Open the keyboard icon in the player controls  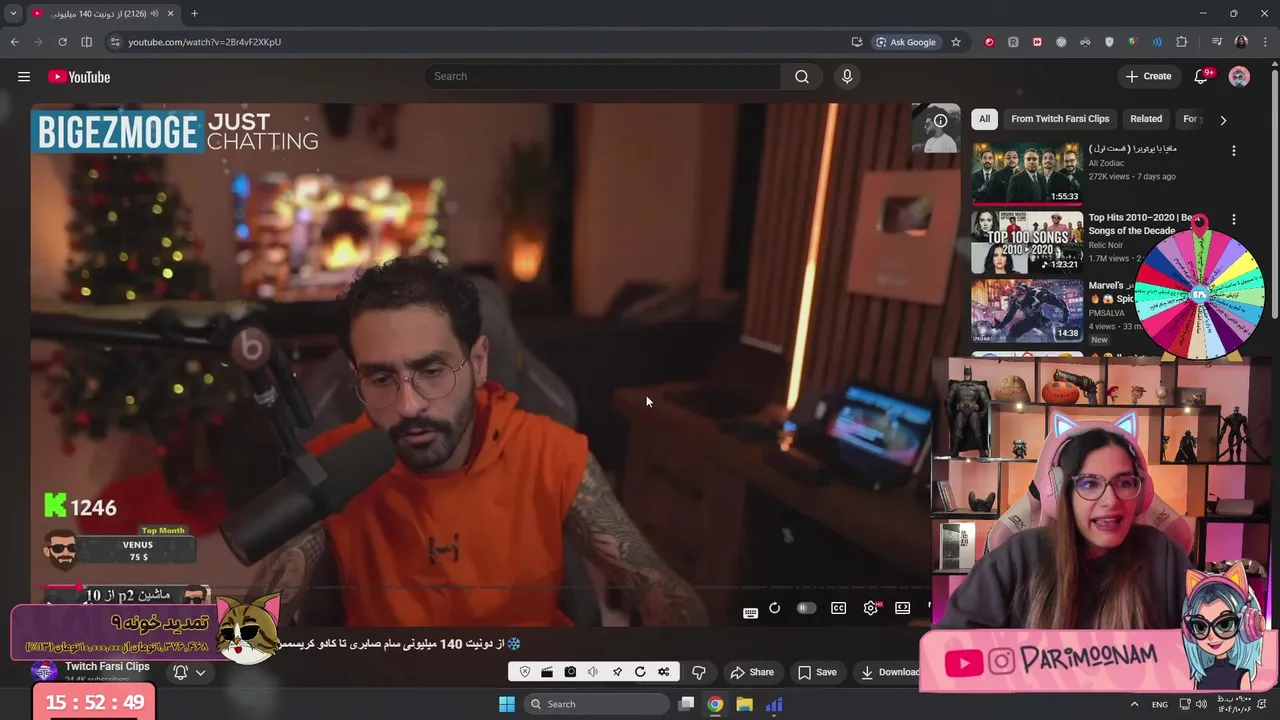[750, 612]
